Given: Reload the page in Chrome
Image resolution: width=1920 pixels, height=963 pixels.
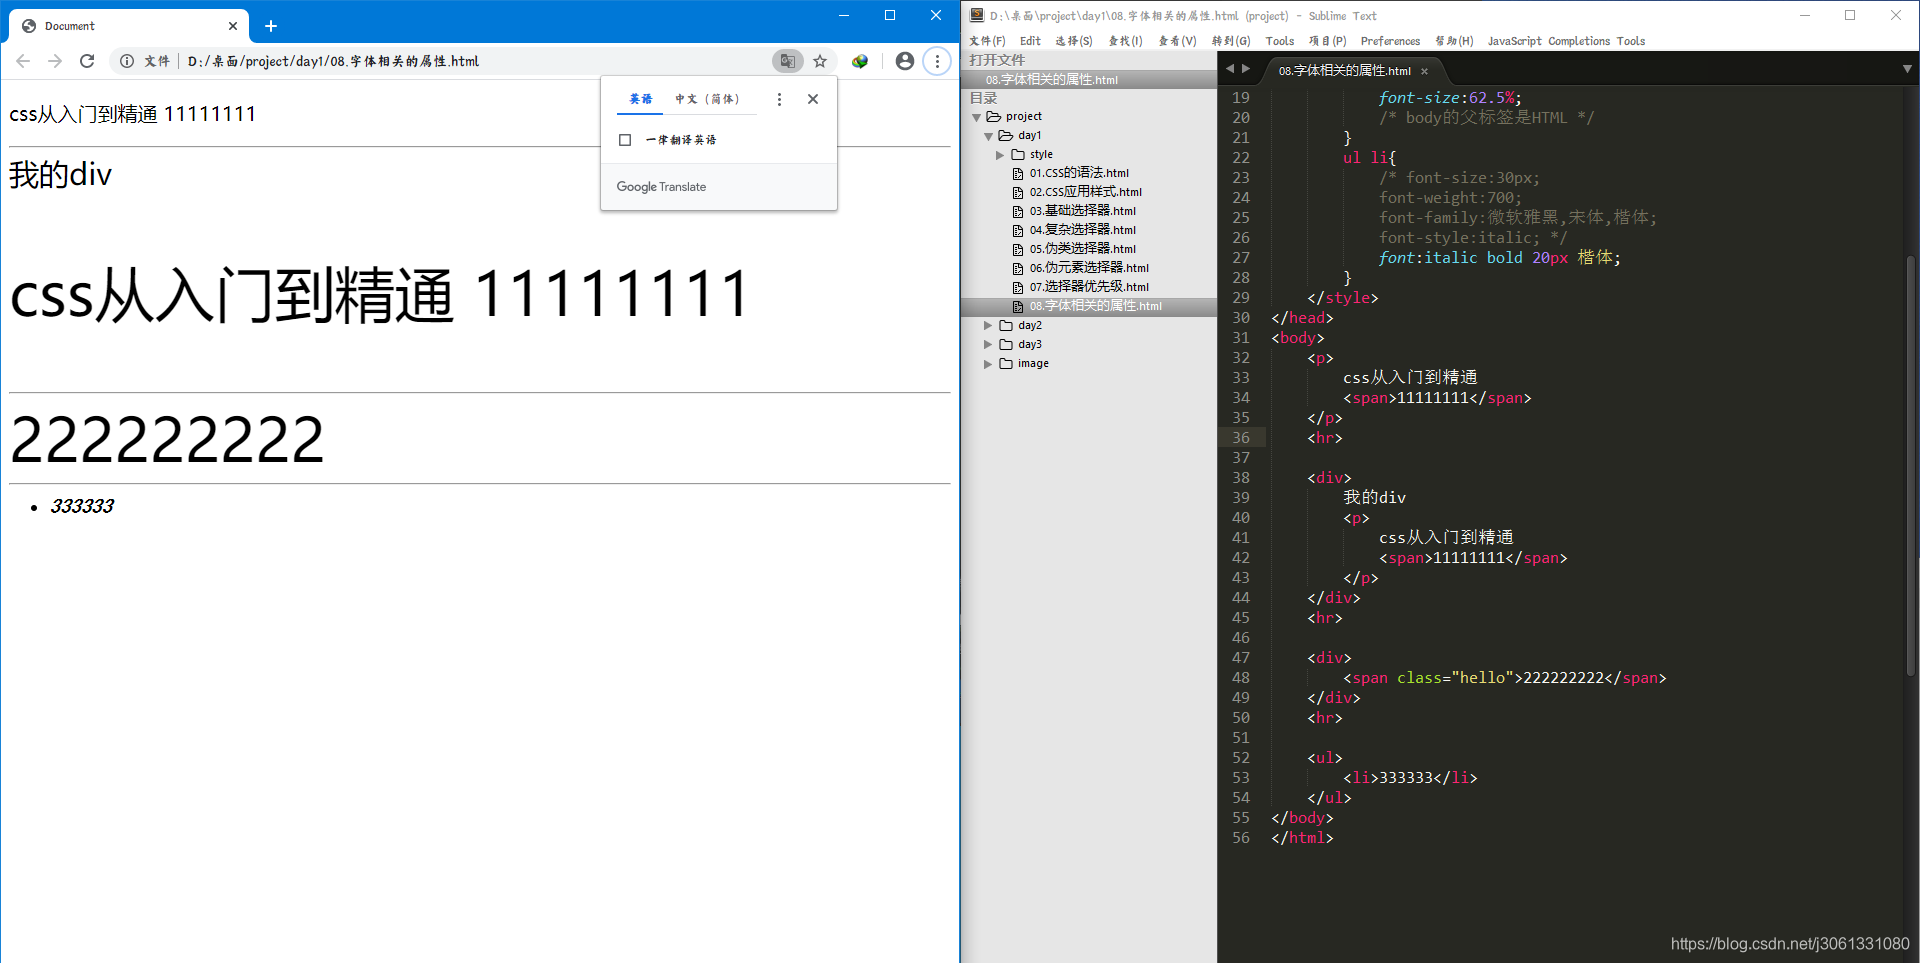Looking at the screenshot, I should click(x=87, y=61).
